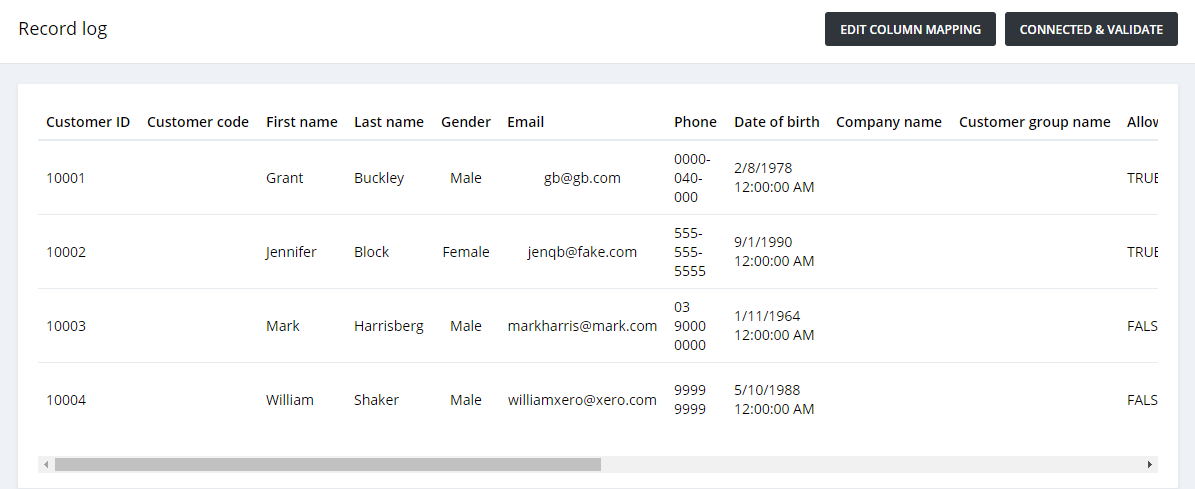Click the horizontal scrollbar thumb
This screenshot has height=489, width=1195.
click(x=328, y=465)
